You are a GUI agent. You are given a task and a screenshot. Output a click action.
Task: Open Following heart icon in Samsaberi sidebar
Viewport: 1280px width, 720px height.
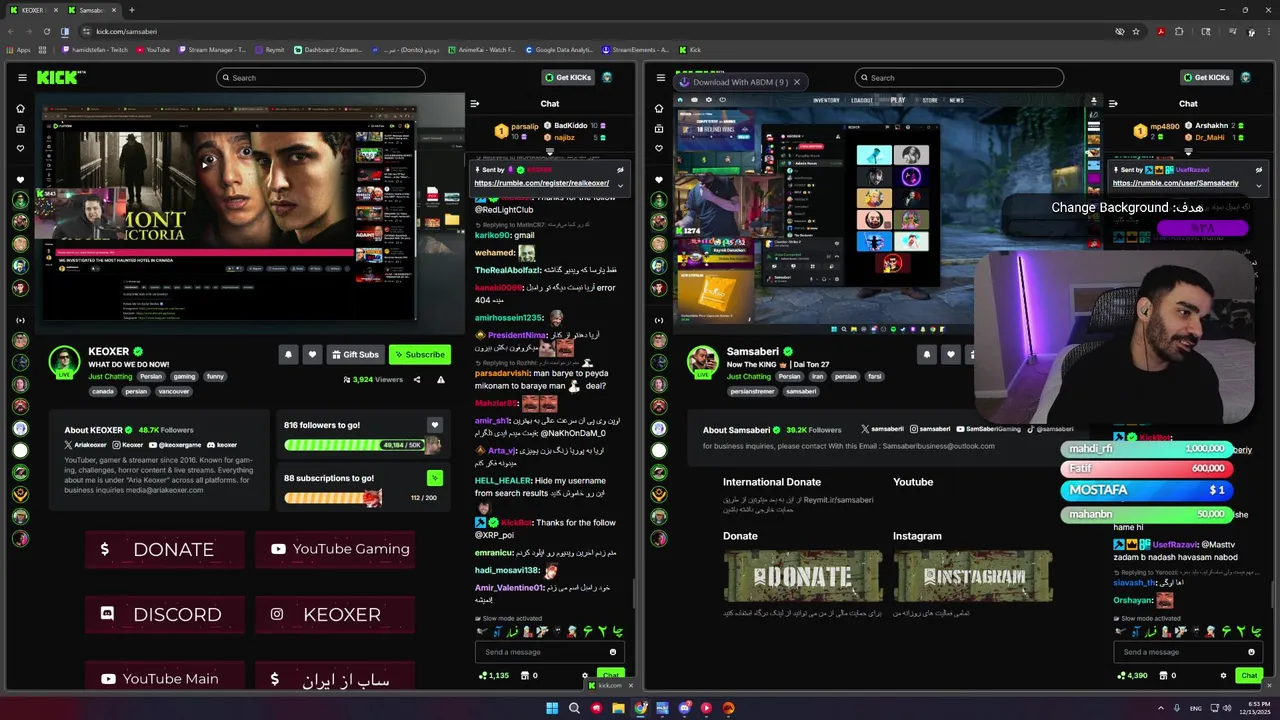(x=659, y=148)
